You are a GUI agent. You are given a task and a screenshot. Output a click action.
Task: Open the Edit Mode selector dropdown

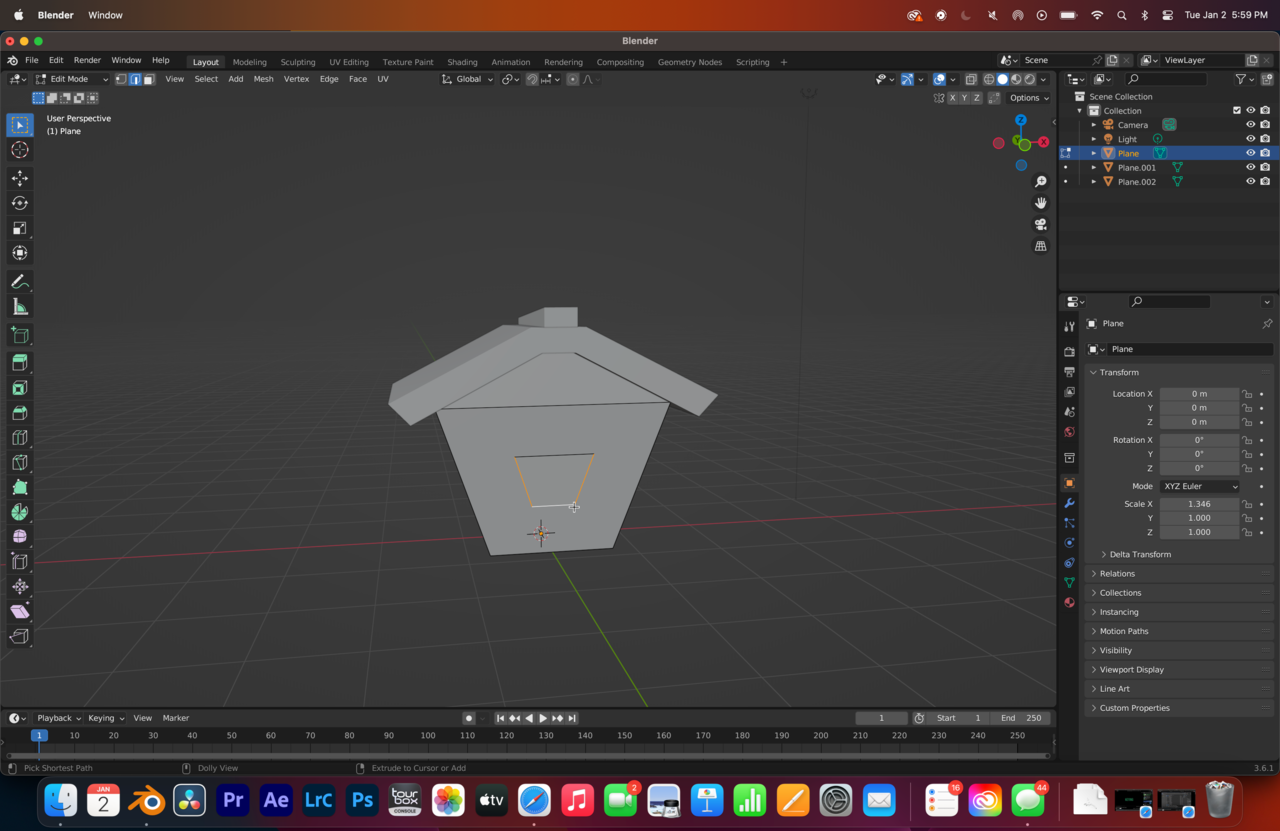[71, 79]
